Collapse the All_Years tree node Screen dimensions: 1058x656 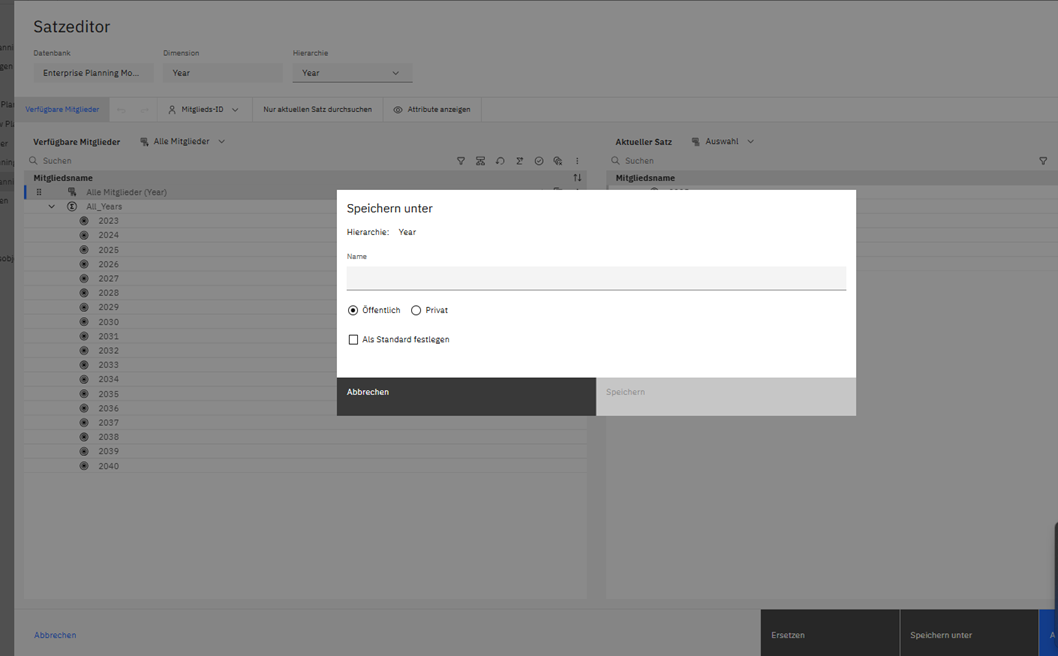(x=52, y=207)
